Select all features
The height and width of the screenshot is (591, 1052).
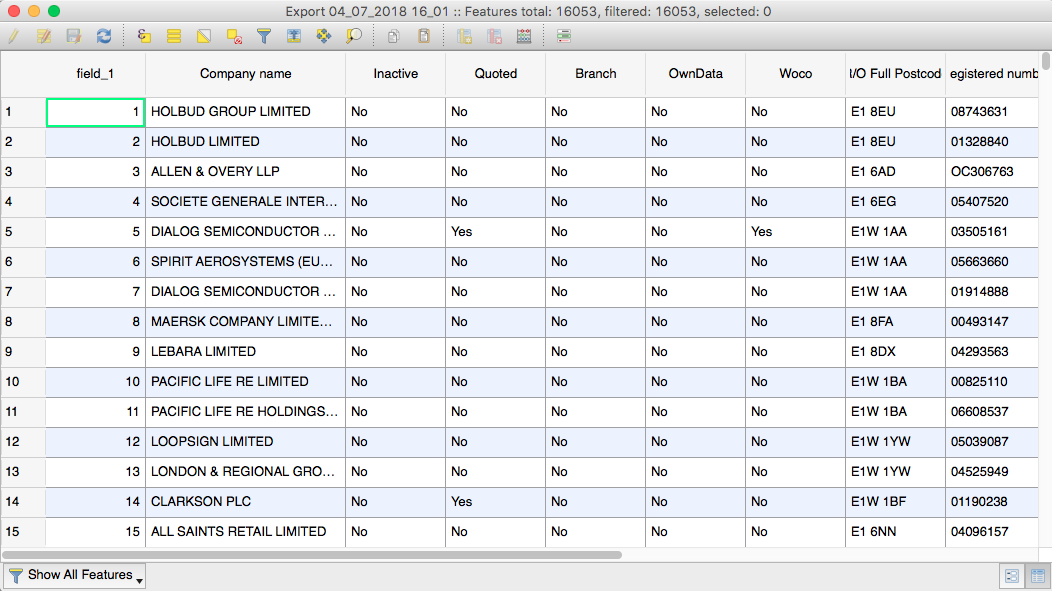click(x=174, y=36)
